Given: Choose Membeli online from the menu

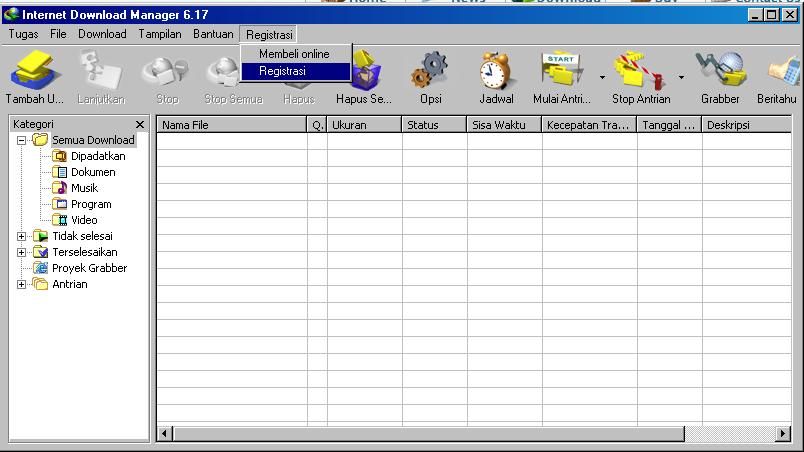Looking at the screenshot, I should [296, 54].
